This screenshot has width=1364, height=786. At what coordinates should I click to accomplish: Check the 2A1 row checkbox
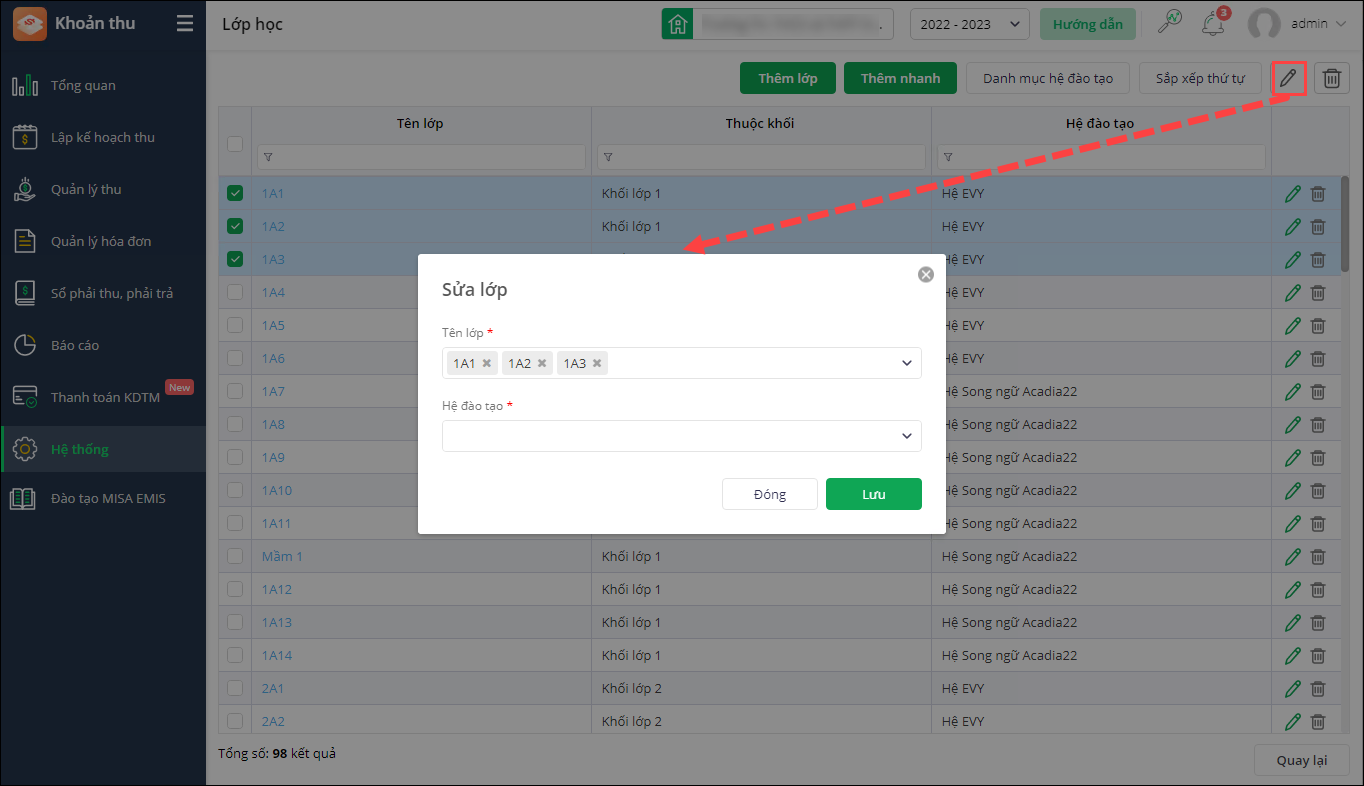click(235, 689)
